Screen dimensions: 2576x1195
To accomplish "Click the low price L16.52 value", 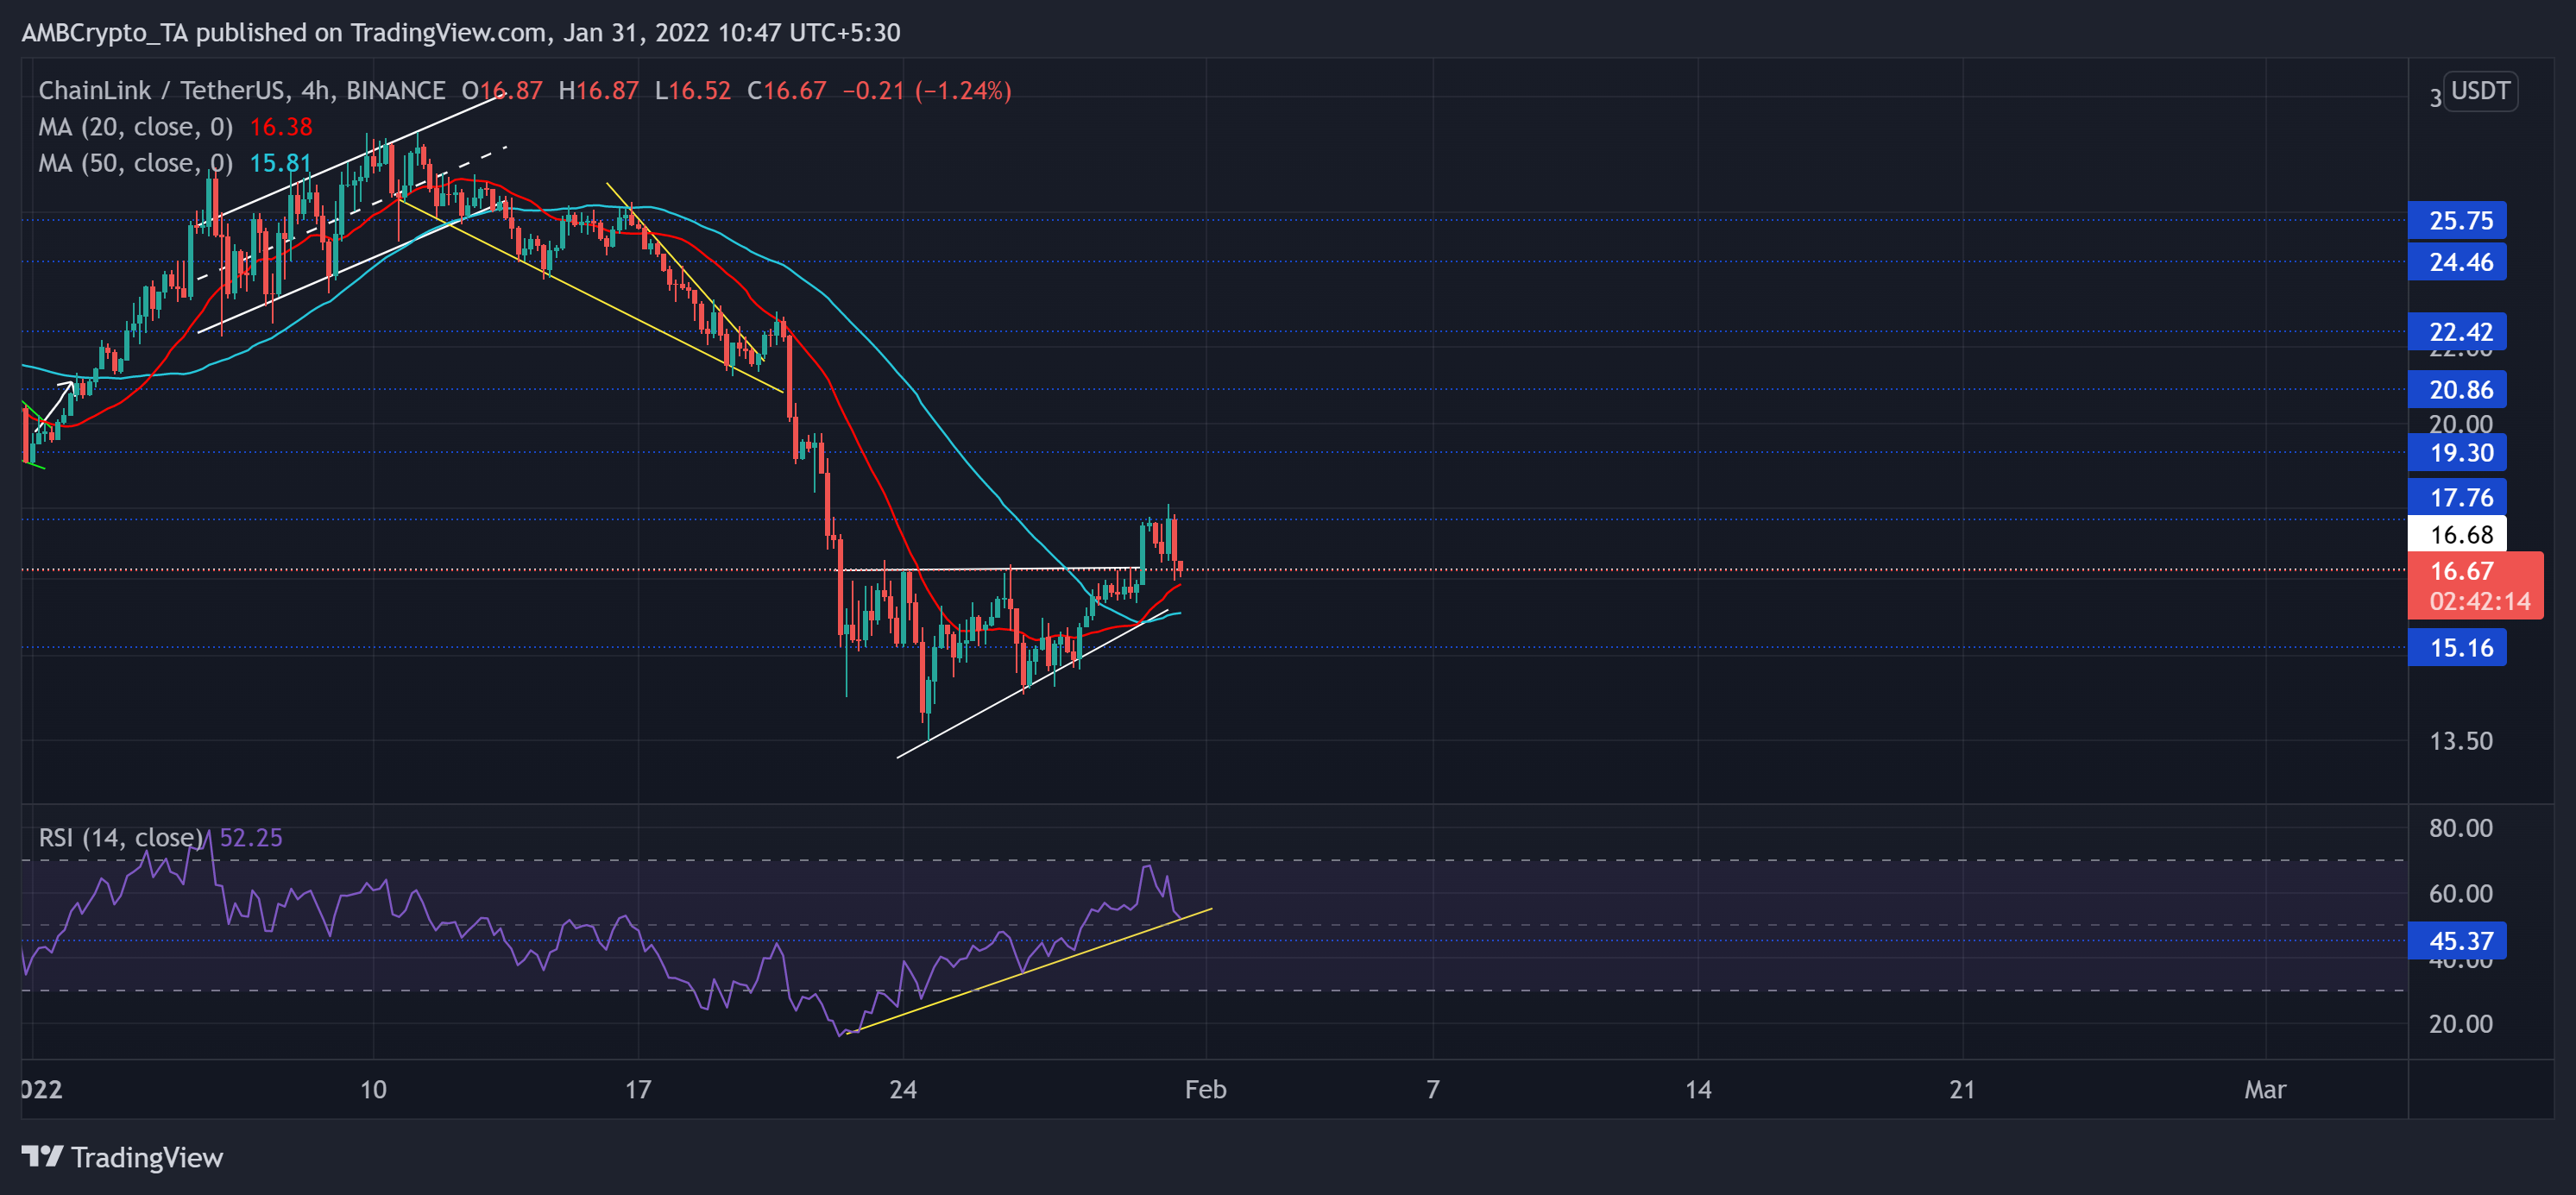I will 693,91.
